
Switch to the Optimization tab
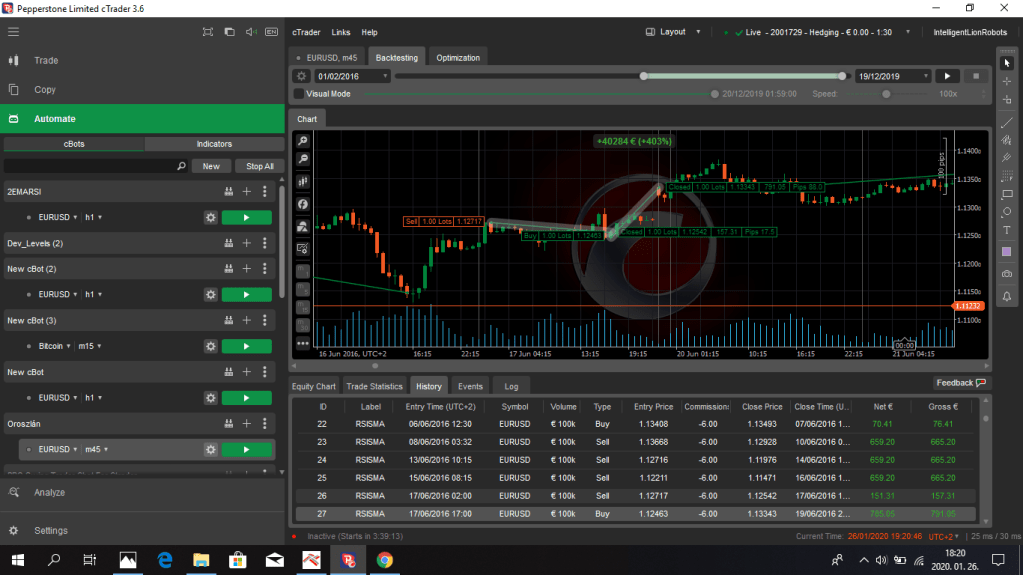[458, 57]
